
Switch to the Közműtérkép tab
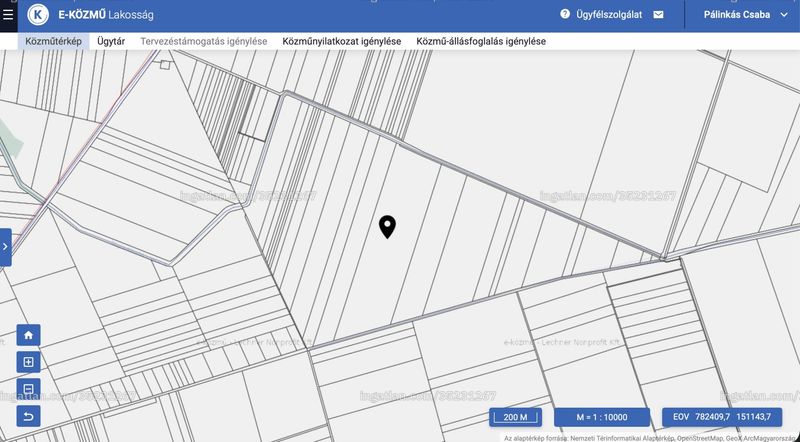54,41
